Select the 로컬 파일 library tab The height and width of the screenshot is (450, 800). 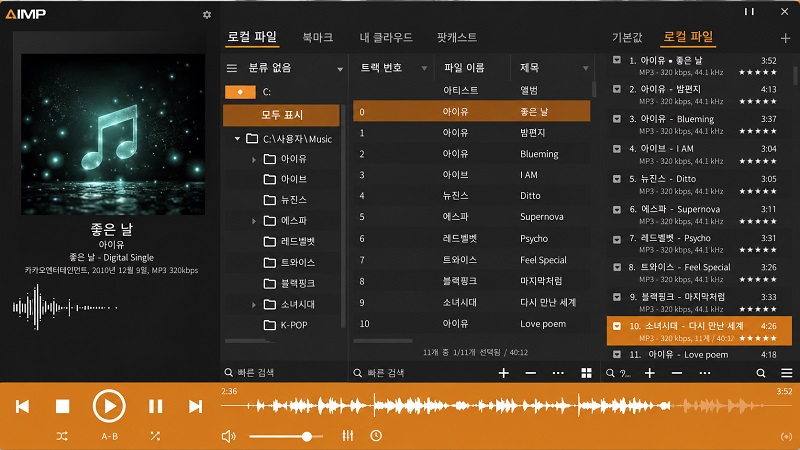[x=252, y=37]
